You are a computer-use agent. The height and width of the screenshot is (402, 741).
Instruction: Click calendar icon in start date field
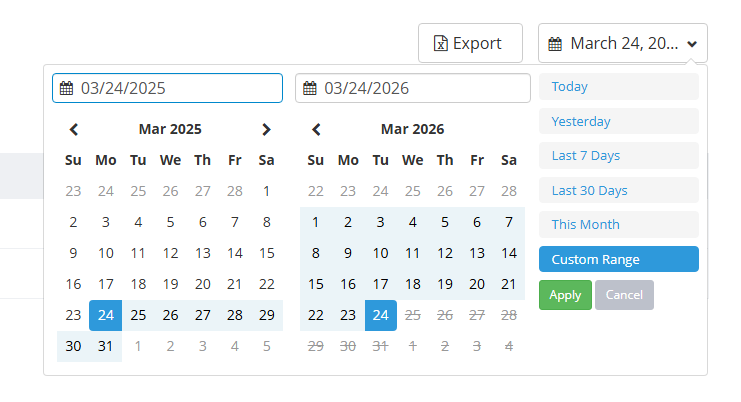click(x=67, y=88)
